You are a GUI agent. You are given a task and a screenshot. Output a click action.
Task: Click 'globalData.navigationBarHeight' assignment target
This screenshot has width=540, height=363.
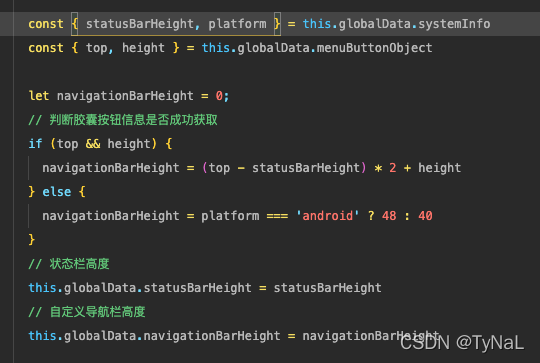click(172, 336)
